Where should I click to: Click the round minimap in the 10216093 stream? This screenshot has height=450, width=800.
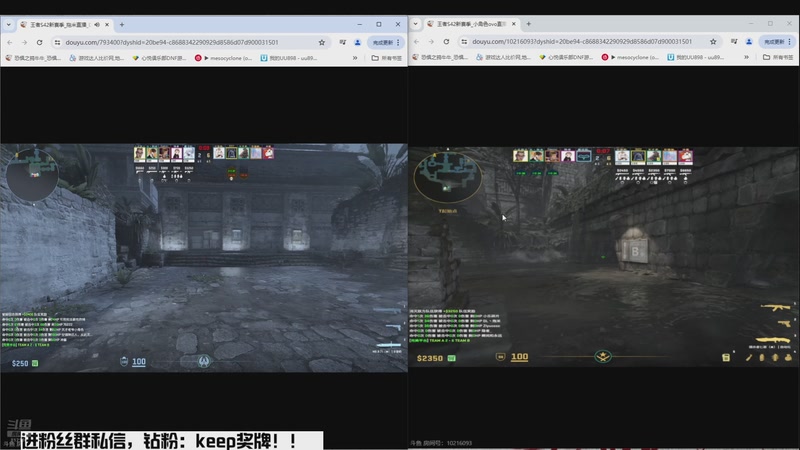coord(447,178)
